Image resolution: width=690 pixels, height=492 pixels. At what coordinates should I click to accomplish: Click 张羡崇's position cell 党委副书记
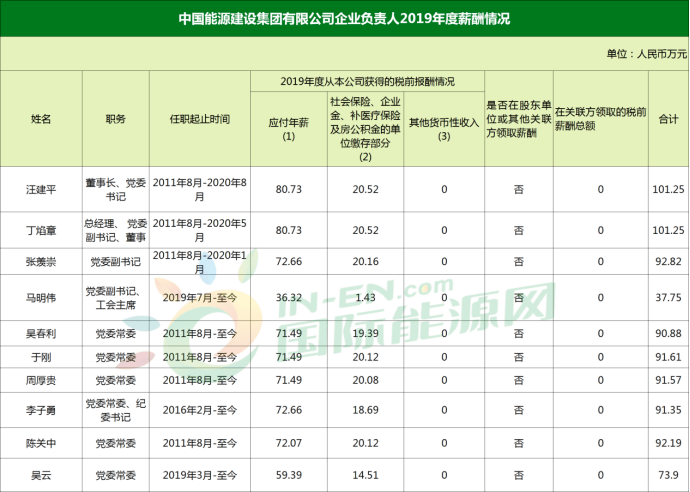[116, 261]
